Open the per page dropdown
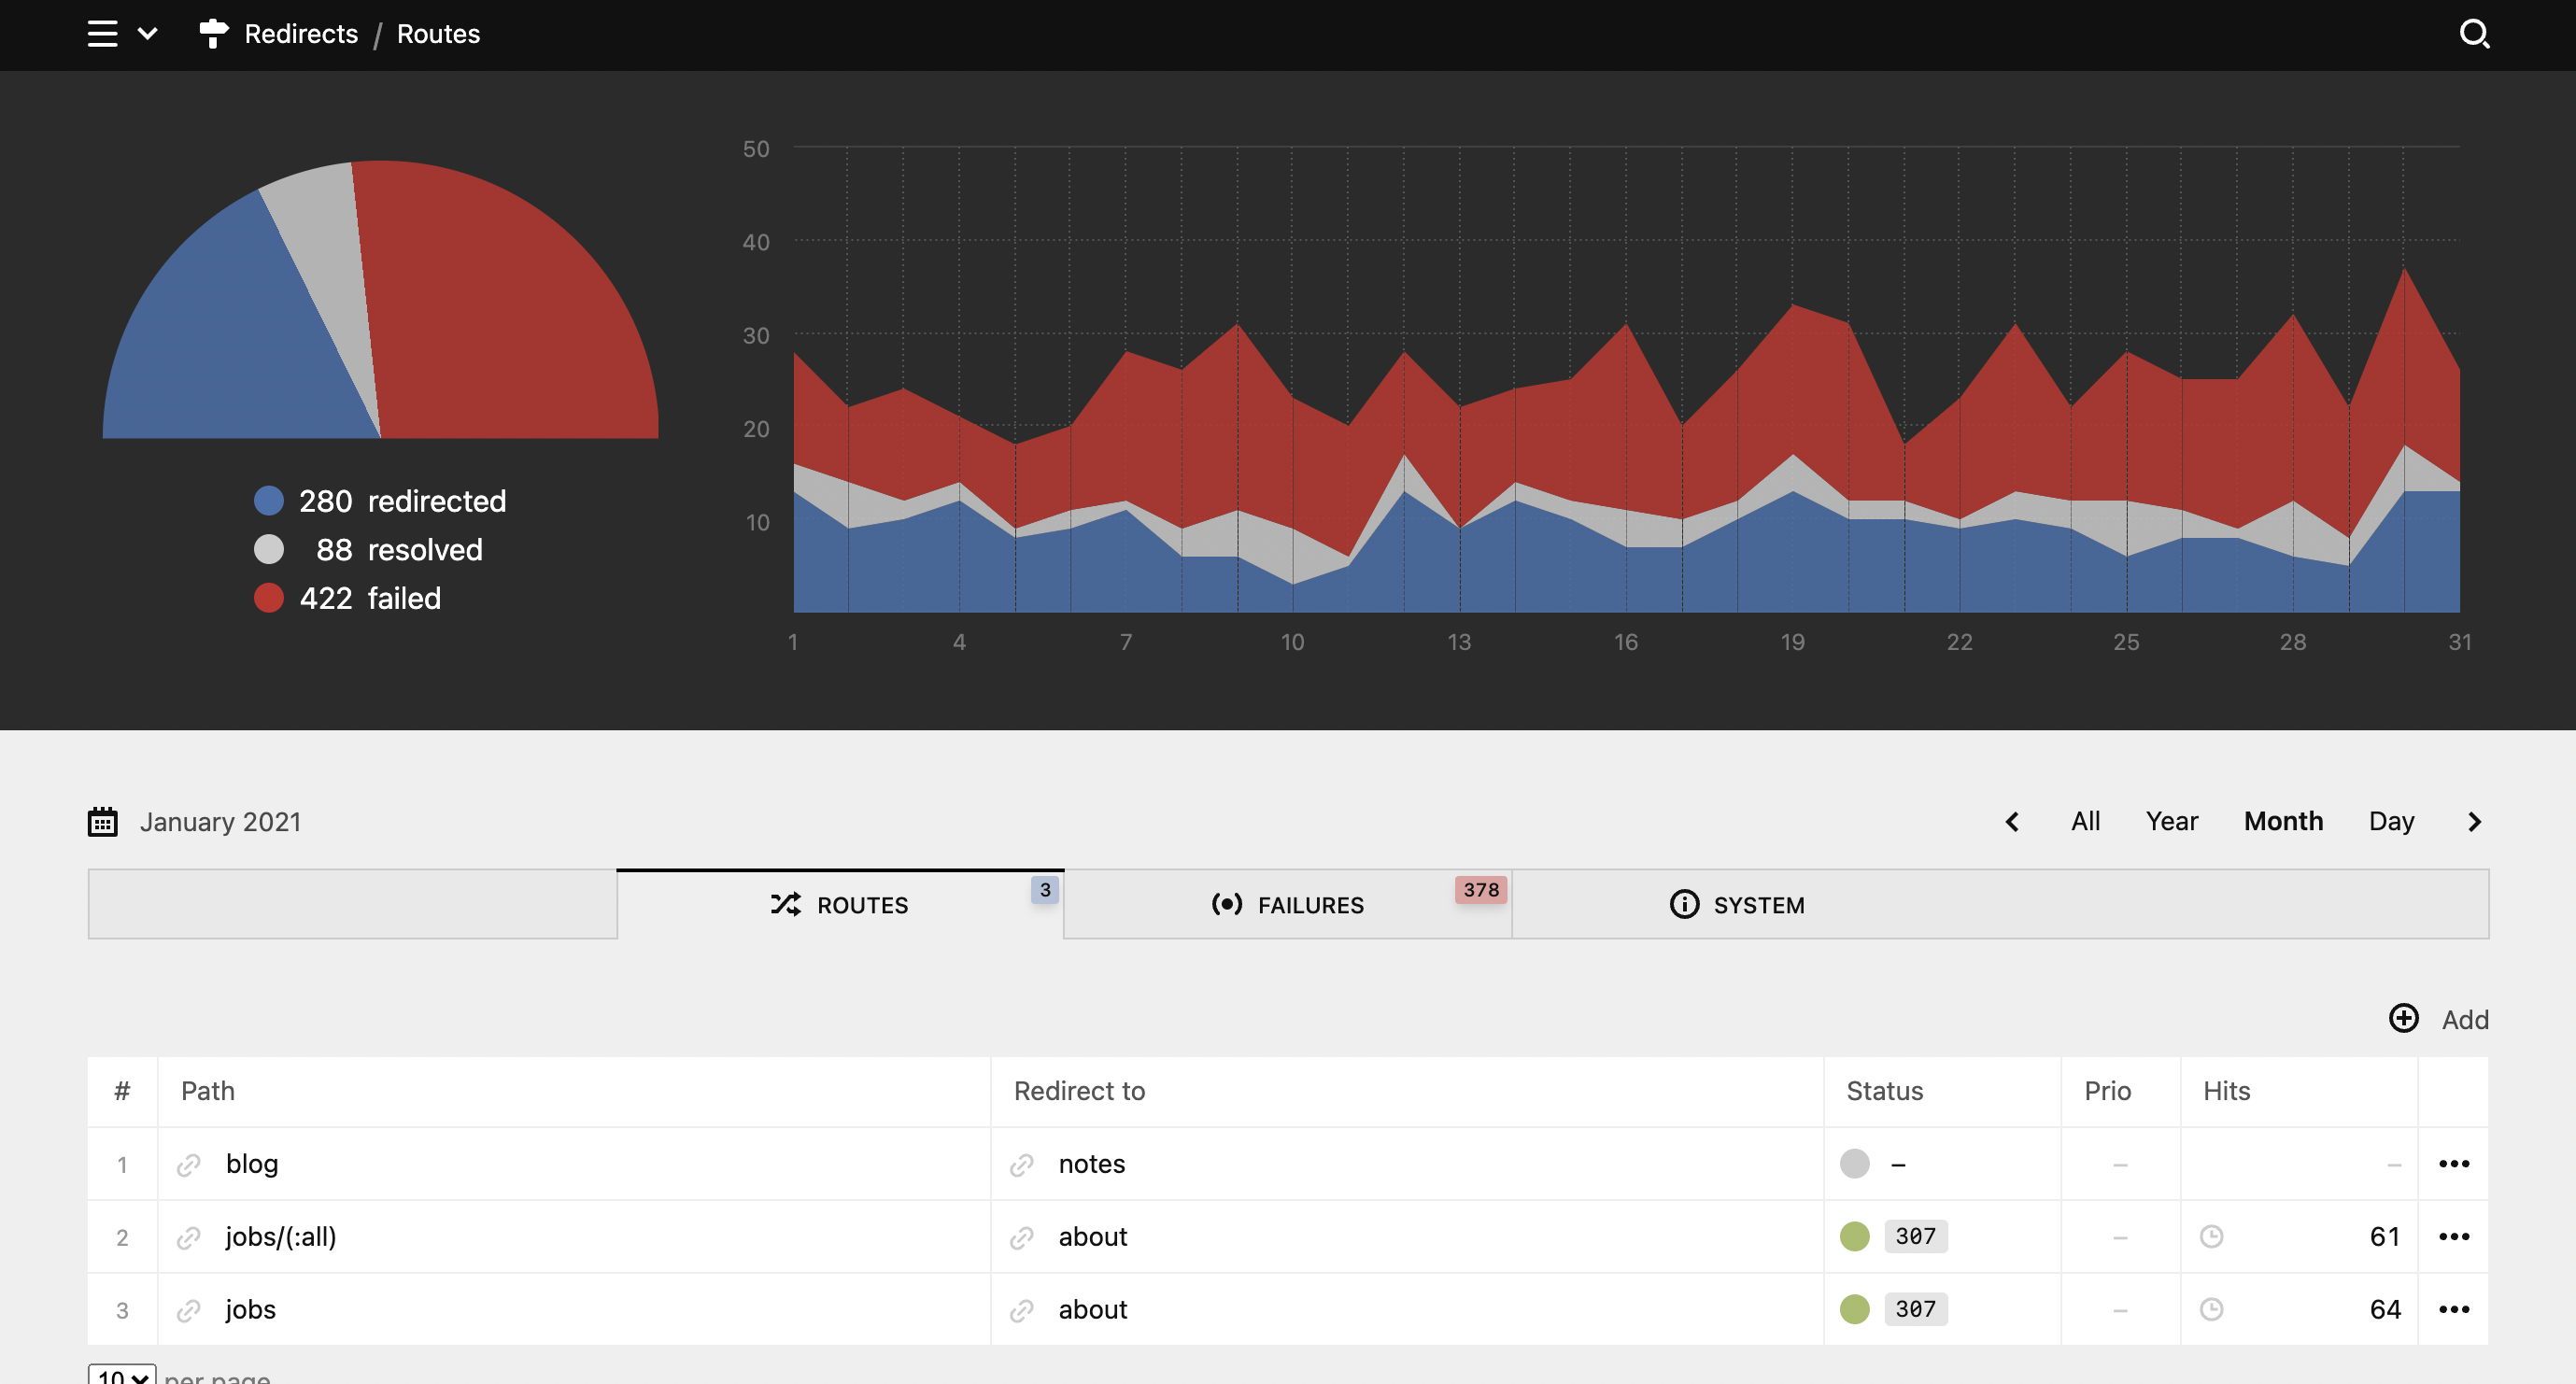The width and height of the screenshot is (2576, 1384). [122, 1375]
